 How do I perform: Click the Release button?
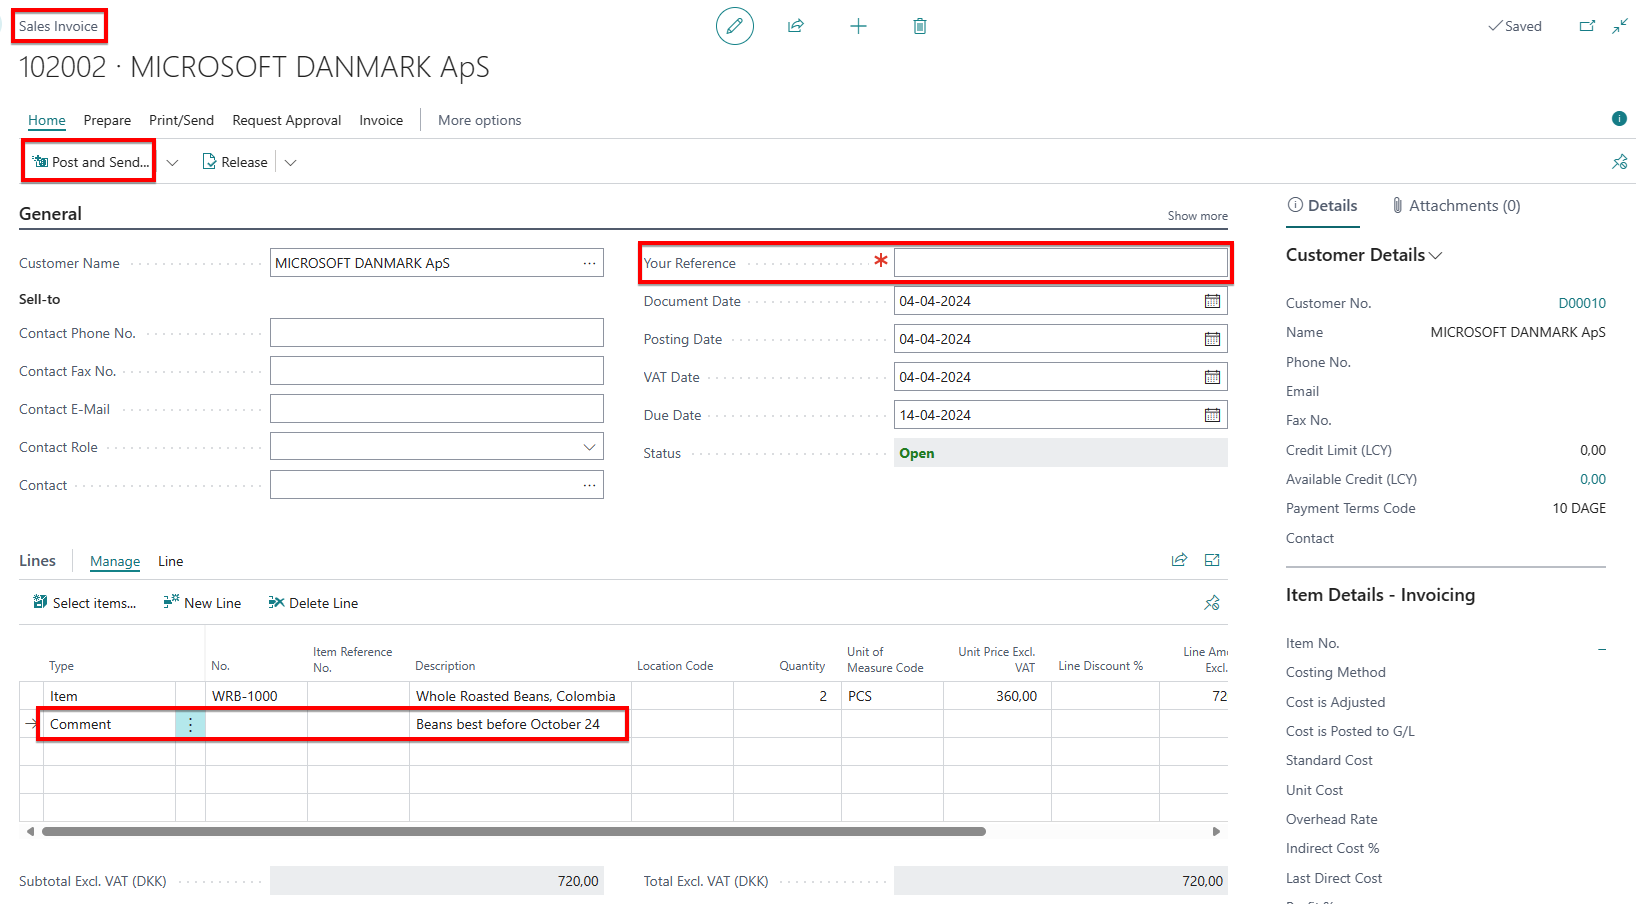(235, 162)
